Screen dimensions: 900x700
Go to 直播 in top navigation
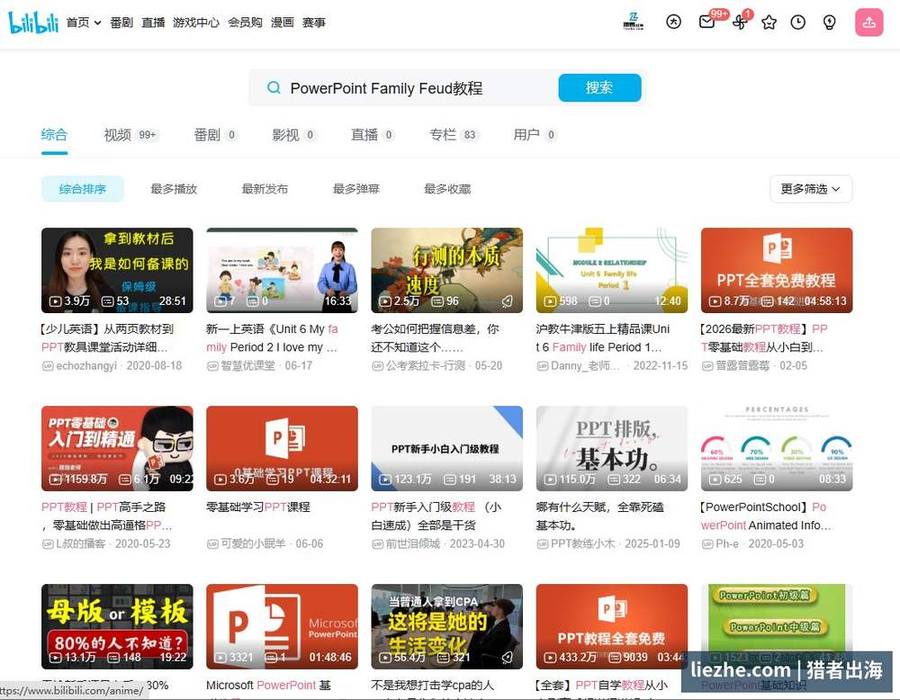(153, 22)
